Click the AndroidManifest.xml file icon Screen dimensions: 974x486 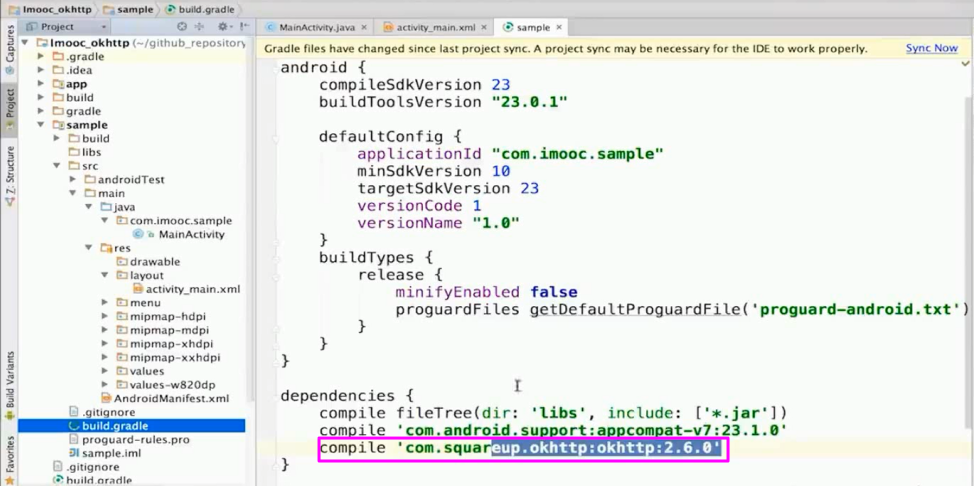(106, 398)
